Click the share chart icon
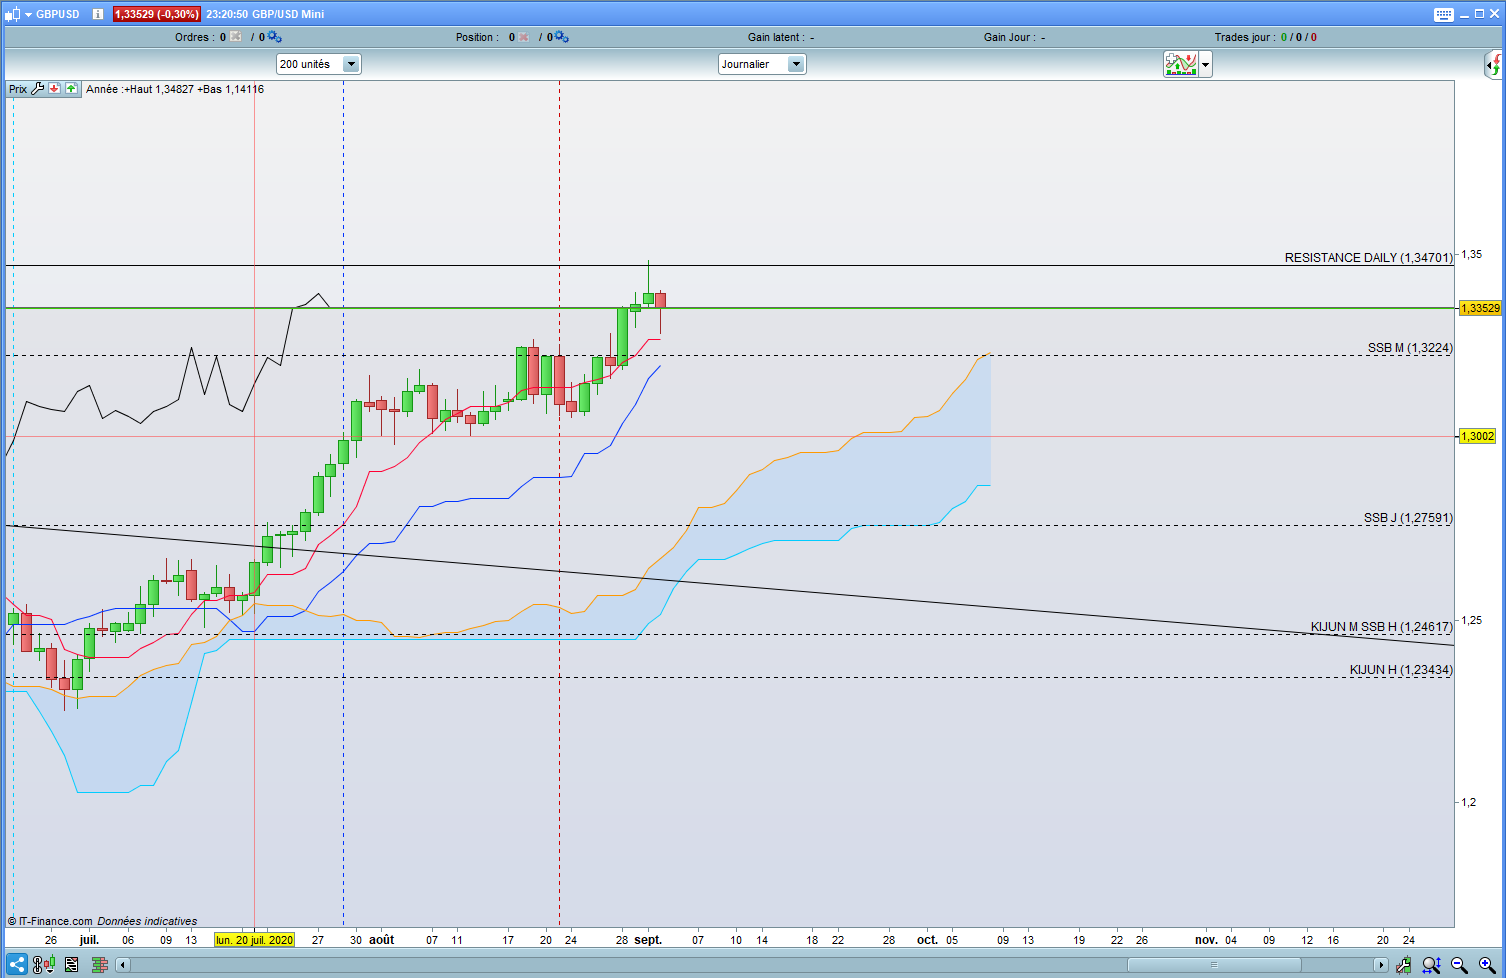 (x=17, y=965)
